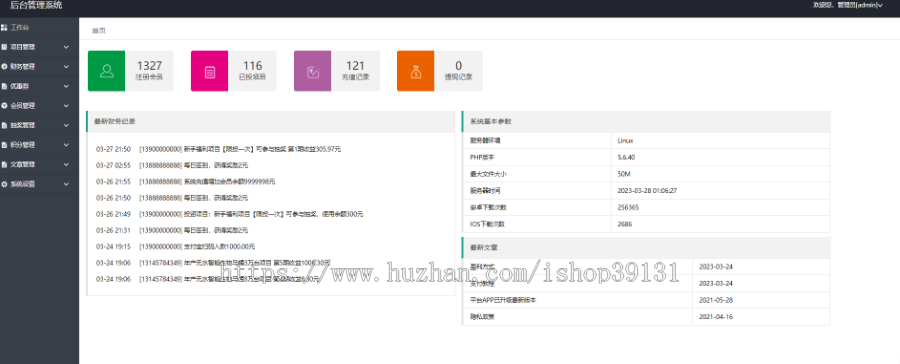Click the iOS downloads value 2686
The image size is (900, 364).
(x=625, y=223)
